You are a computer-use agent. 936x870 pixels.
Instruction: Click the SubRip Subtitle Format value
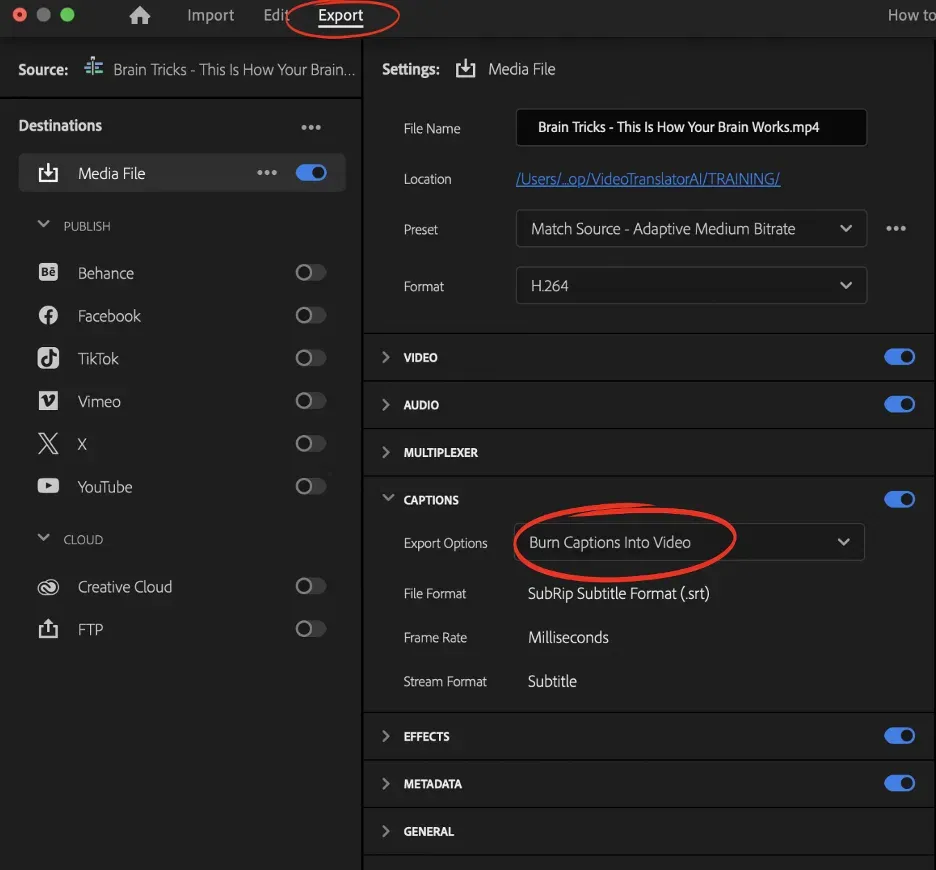[x=618, y=594]
